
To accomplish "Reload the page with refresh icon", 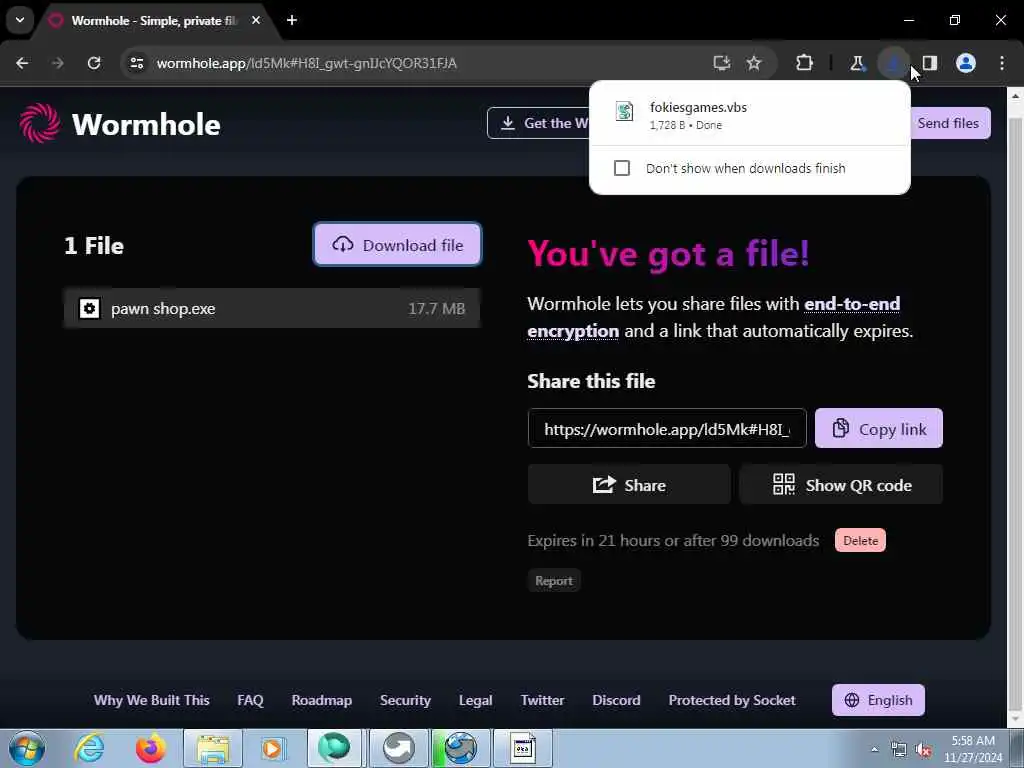I will pos(94,63).
